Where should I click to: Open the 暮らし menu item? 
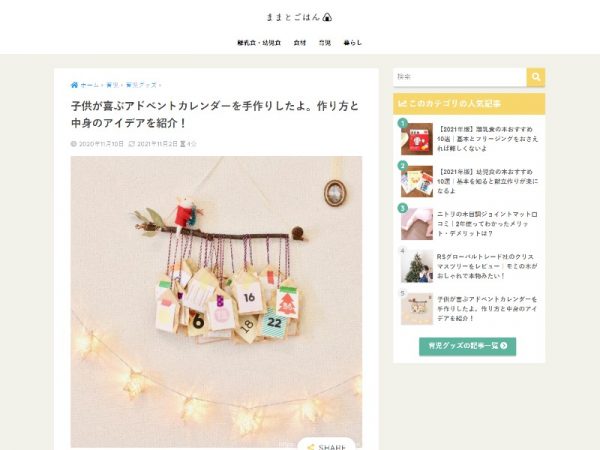(x=352, y=43)
